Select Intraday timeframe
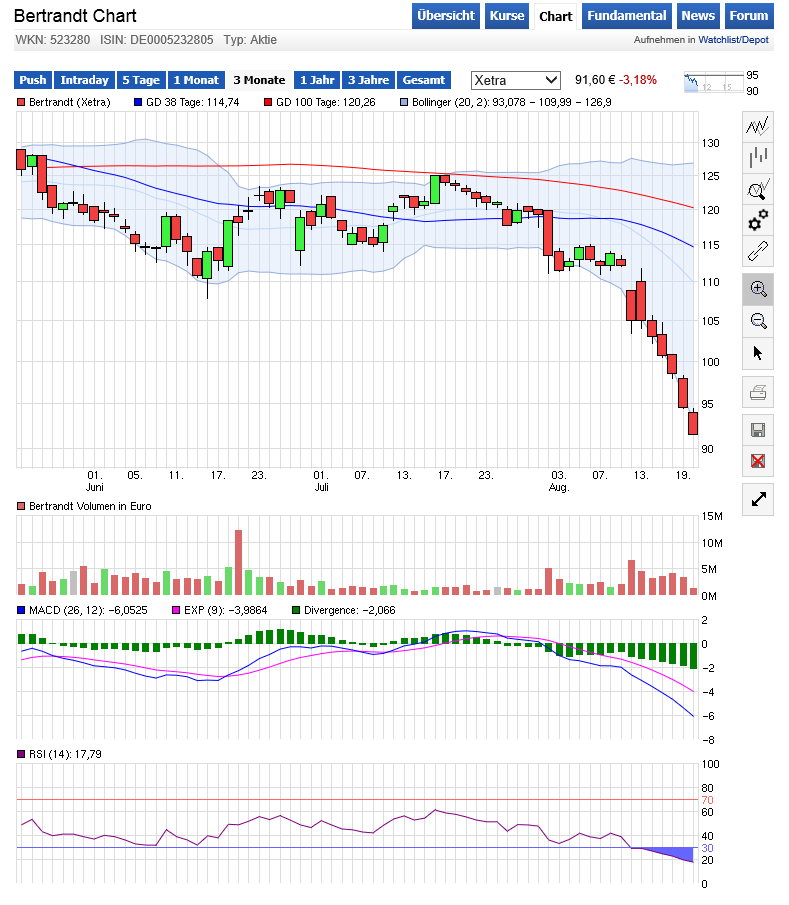This screenshot has width=789, height=905. [x=84, y=80]
